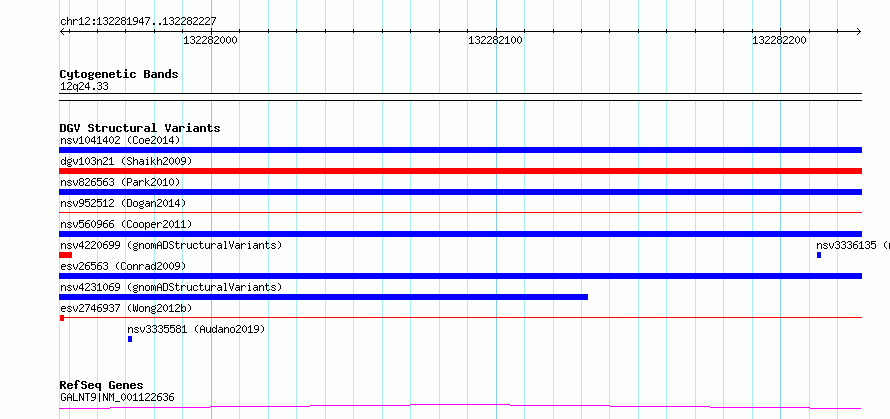Screen dimensions: 890x419
Task: Click the esv2746937 (Wong2012b) label
Action: coord(126,308)
